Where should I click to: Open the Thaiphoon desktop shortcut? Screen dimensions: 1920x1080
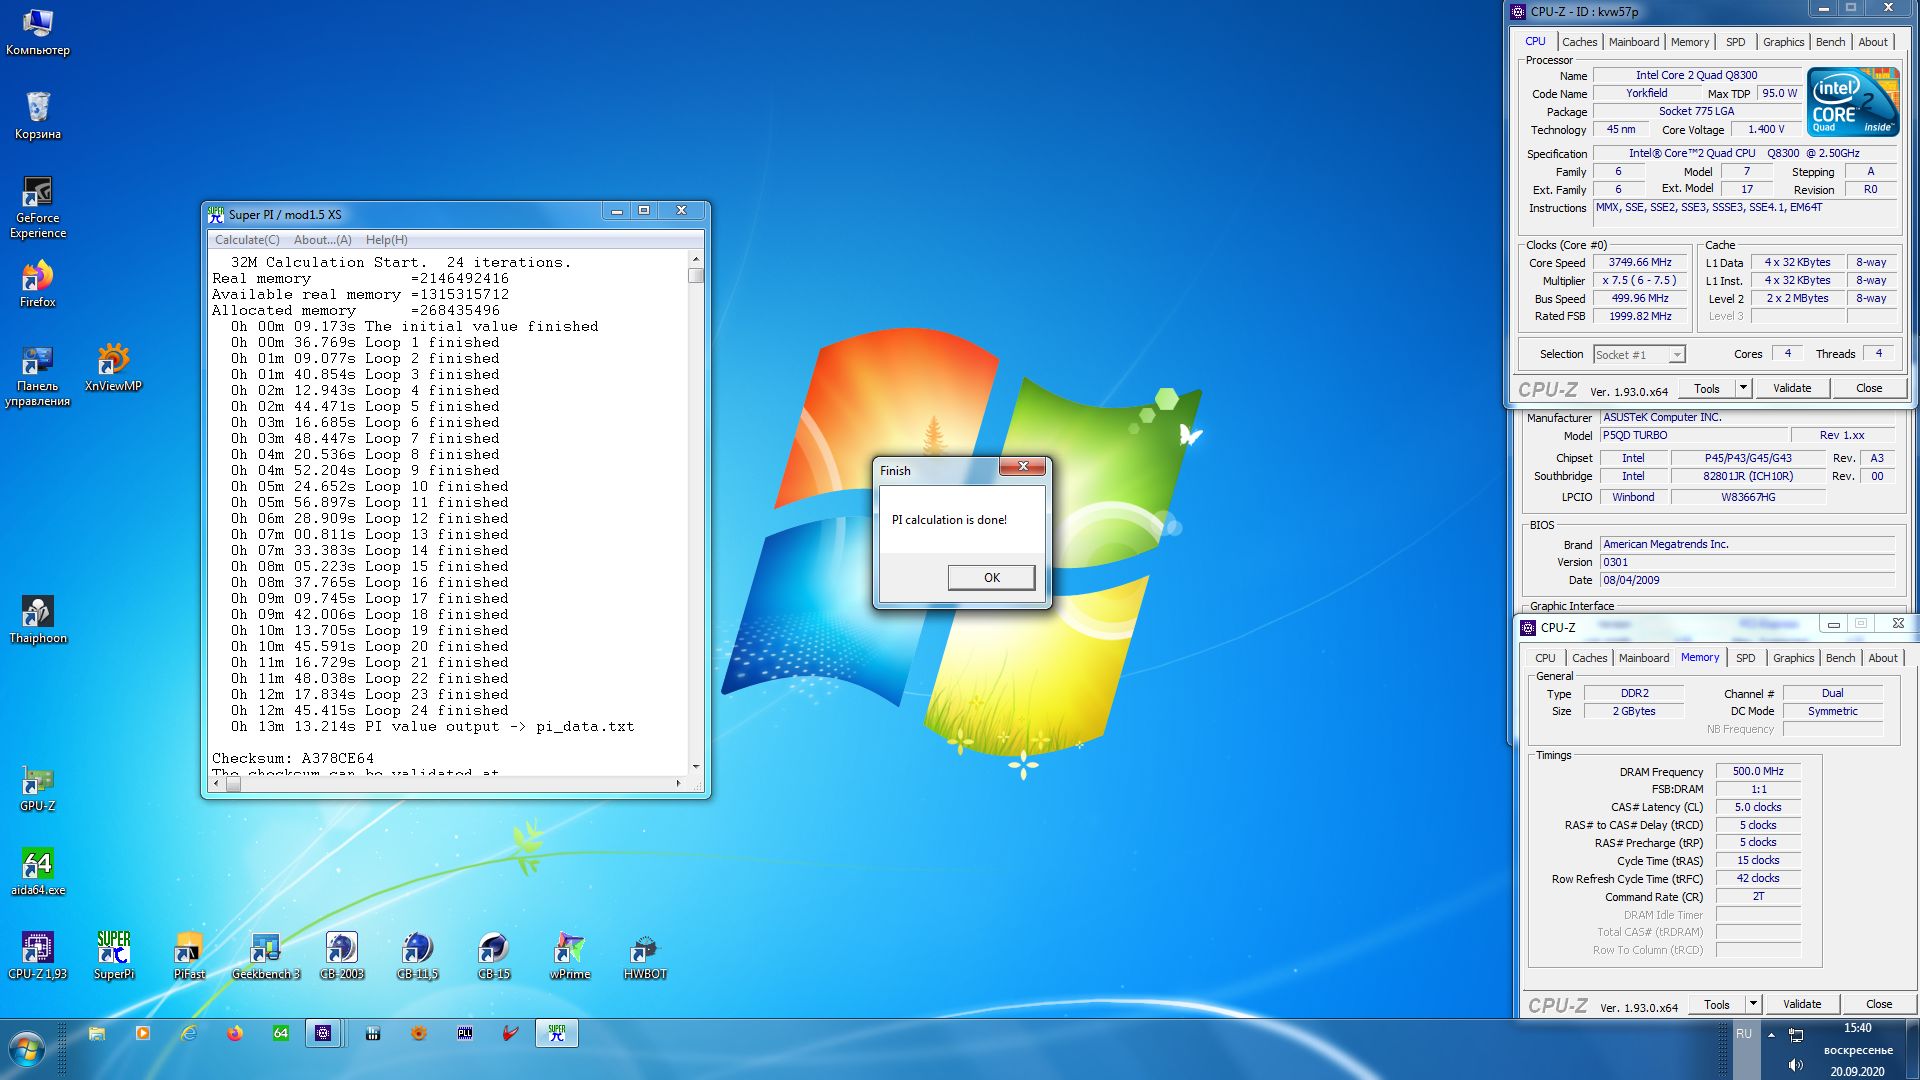[38, 620]
